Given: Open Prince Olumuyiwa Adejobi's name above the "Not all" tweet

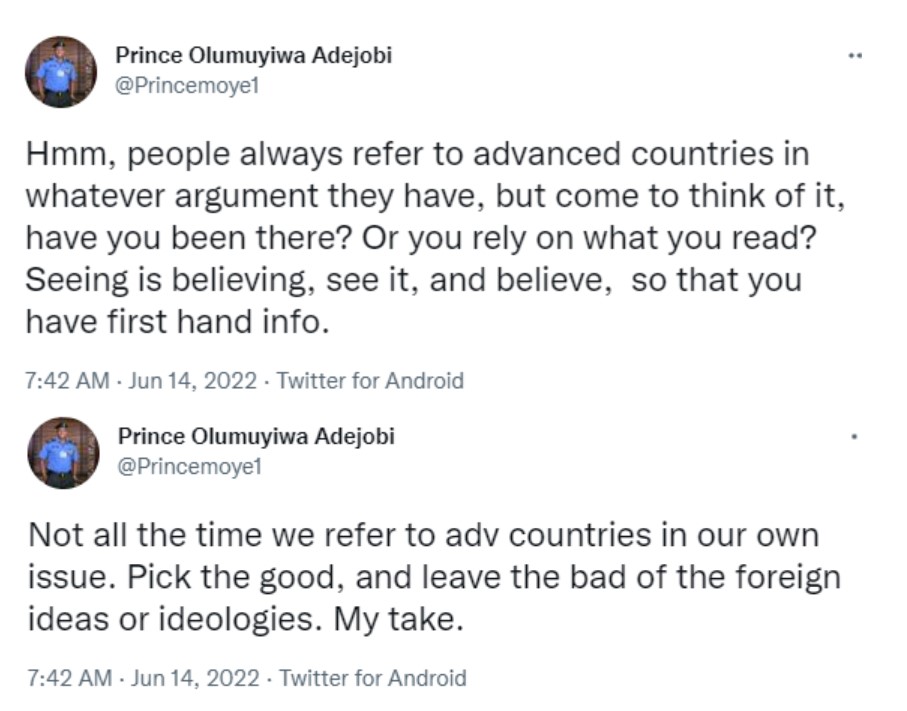Looking at the screenshot, I should (256, 436).
